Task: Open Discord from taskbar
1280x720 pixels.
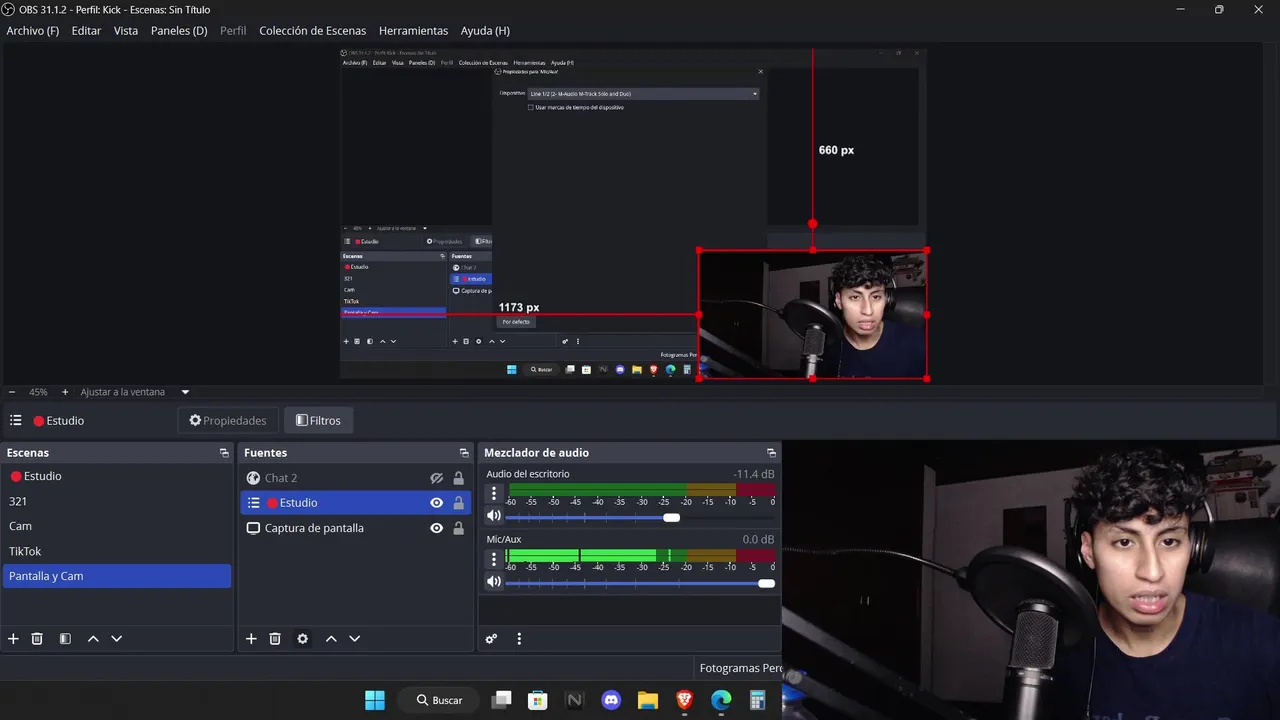Action: point(611,700)
